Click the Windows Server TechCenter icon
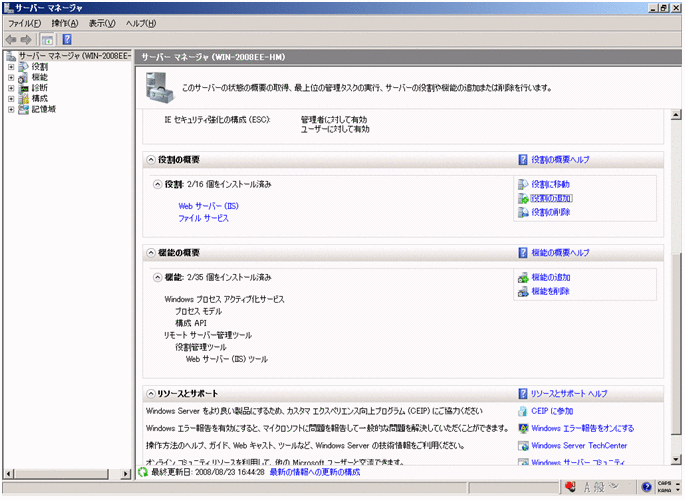The height and width of the screenshot is (500, 685). 523,446
